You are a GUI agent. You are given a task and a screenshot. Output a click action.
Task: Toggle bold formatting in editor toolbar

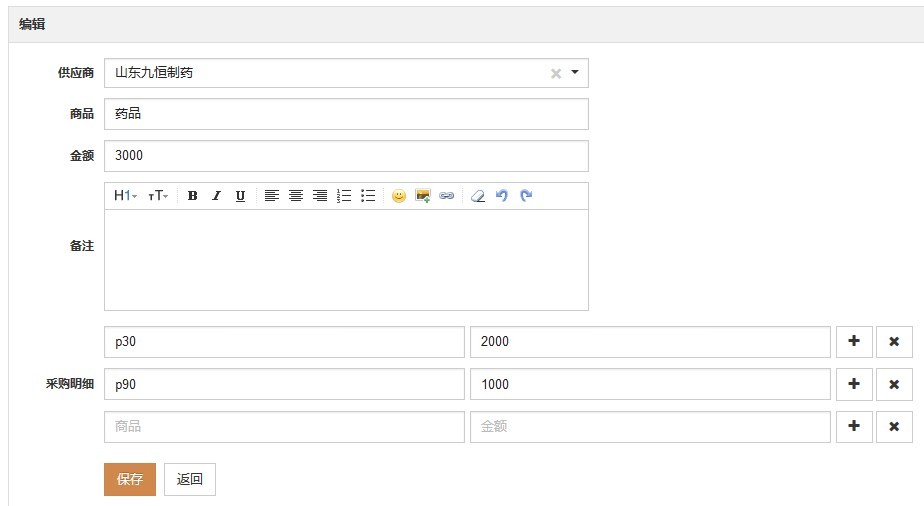[193, 196]
